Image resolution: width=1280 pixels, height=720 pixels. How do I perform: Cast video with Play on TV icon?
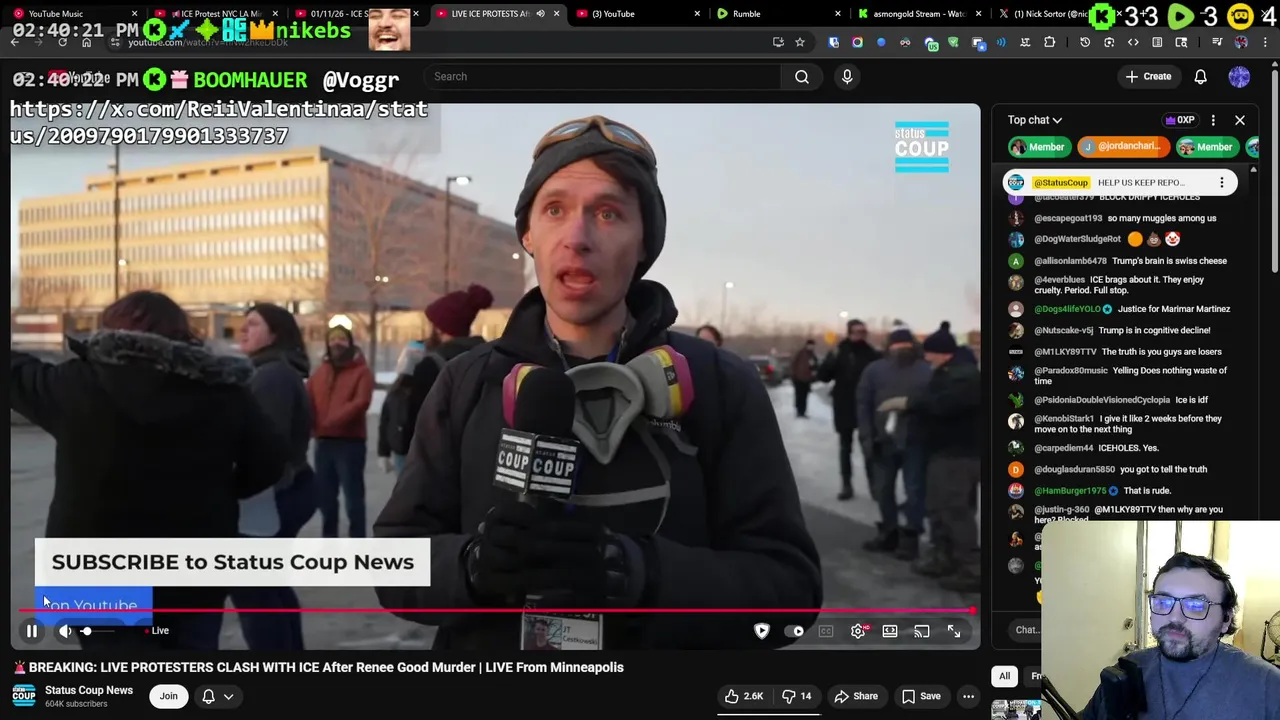(x=922, y=631)
